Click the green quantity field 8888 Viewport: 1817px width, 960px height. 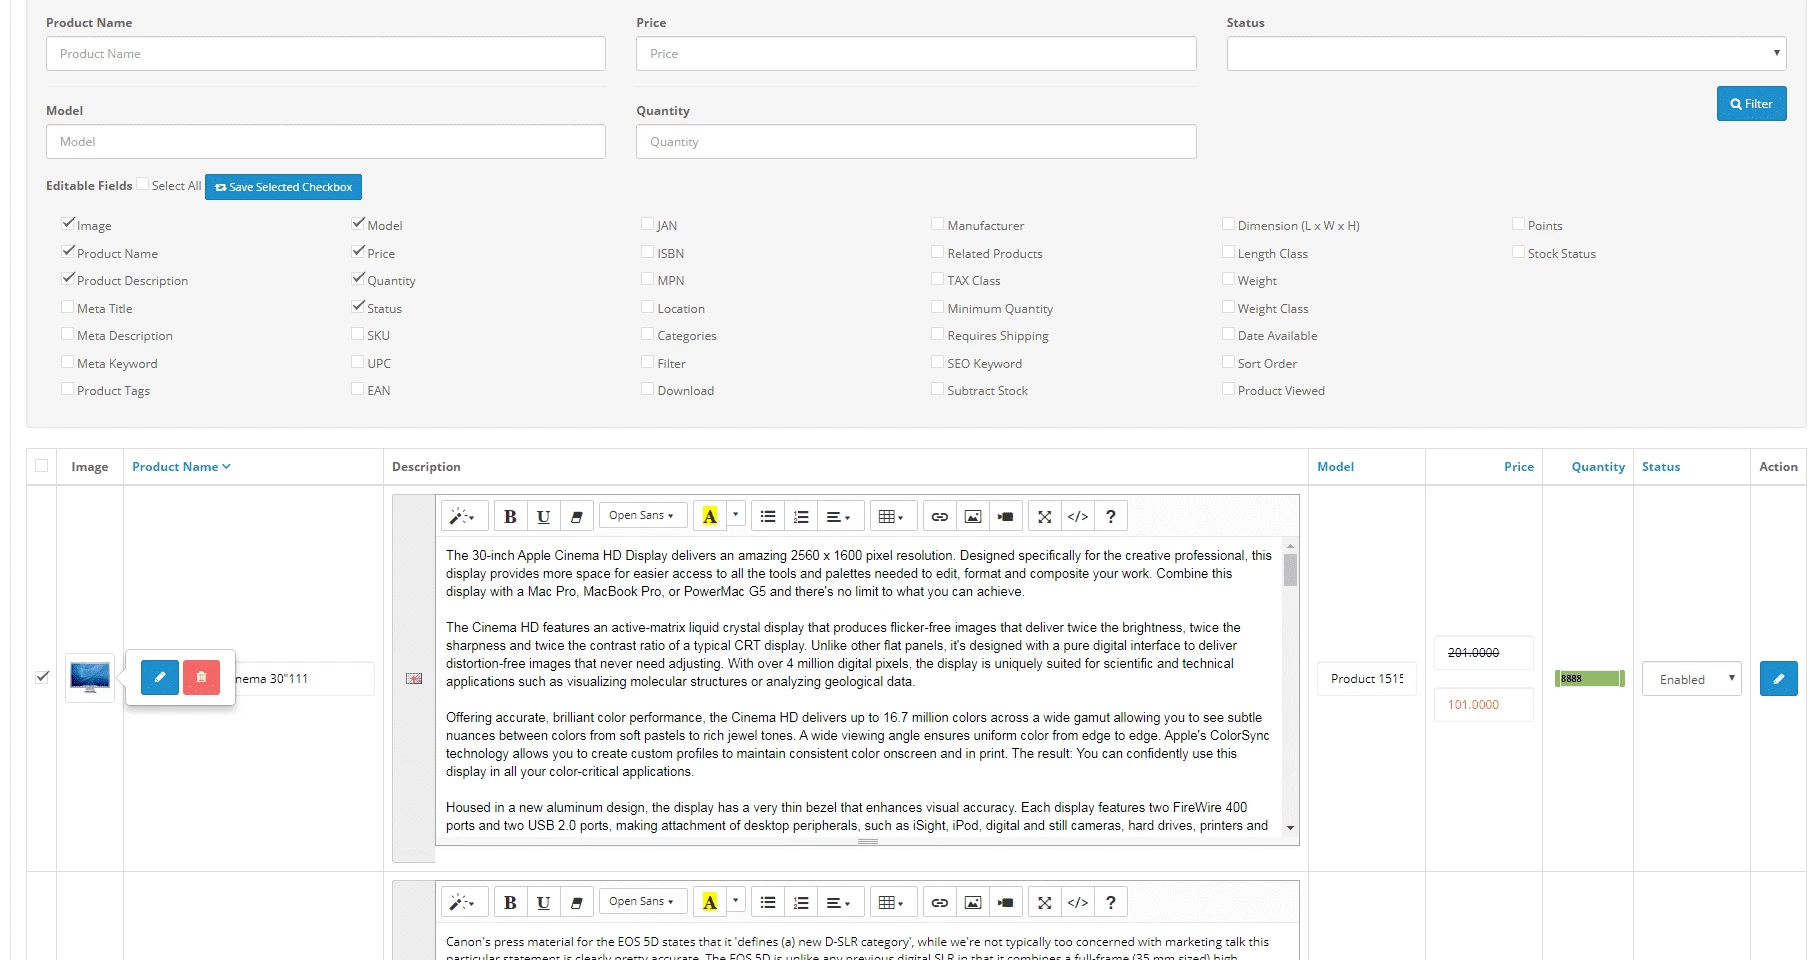click(x=1590, y=678)
